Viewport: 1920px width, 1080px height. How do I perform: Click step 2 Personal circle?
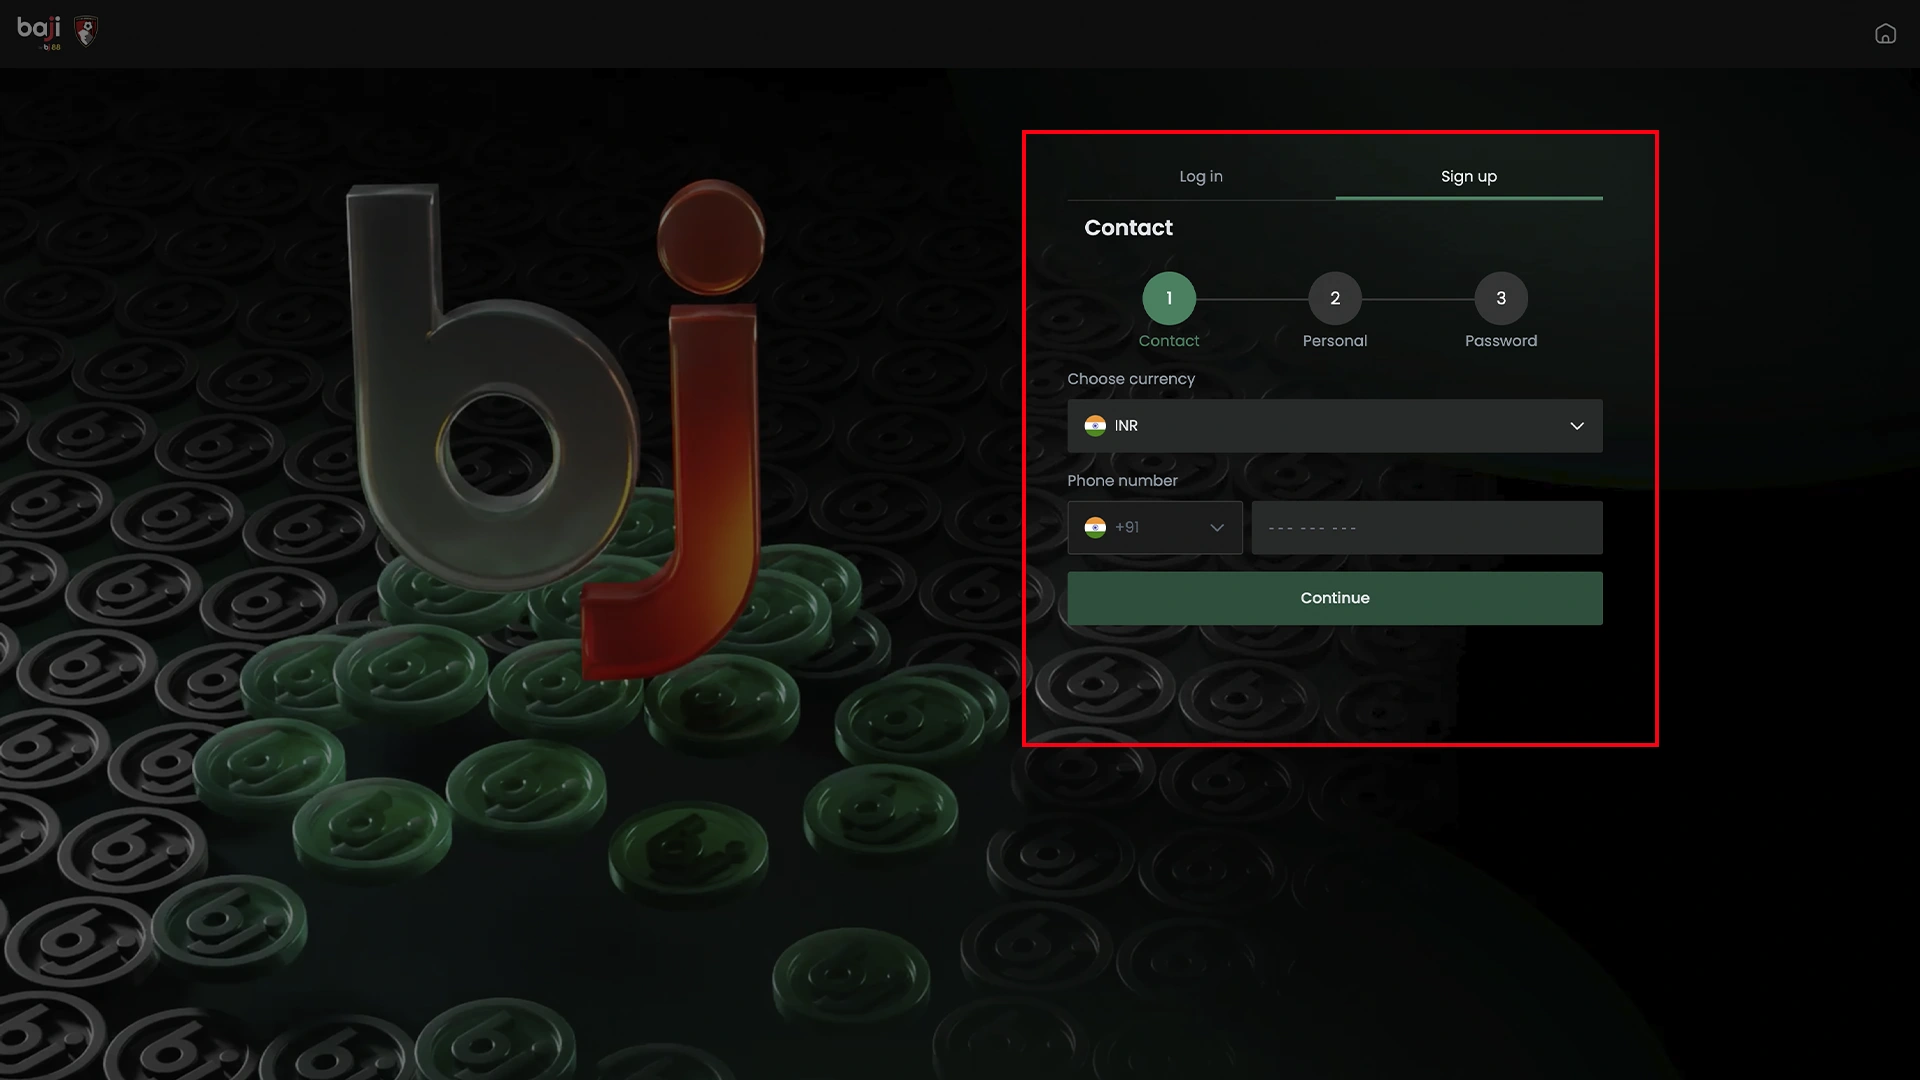[x=1335, y=298]
